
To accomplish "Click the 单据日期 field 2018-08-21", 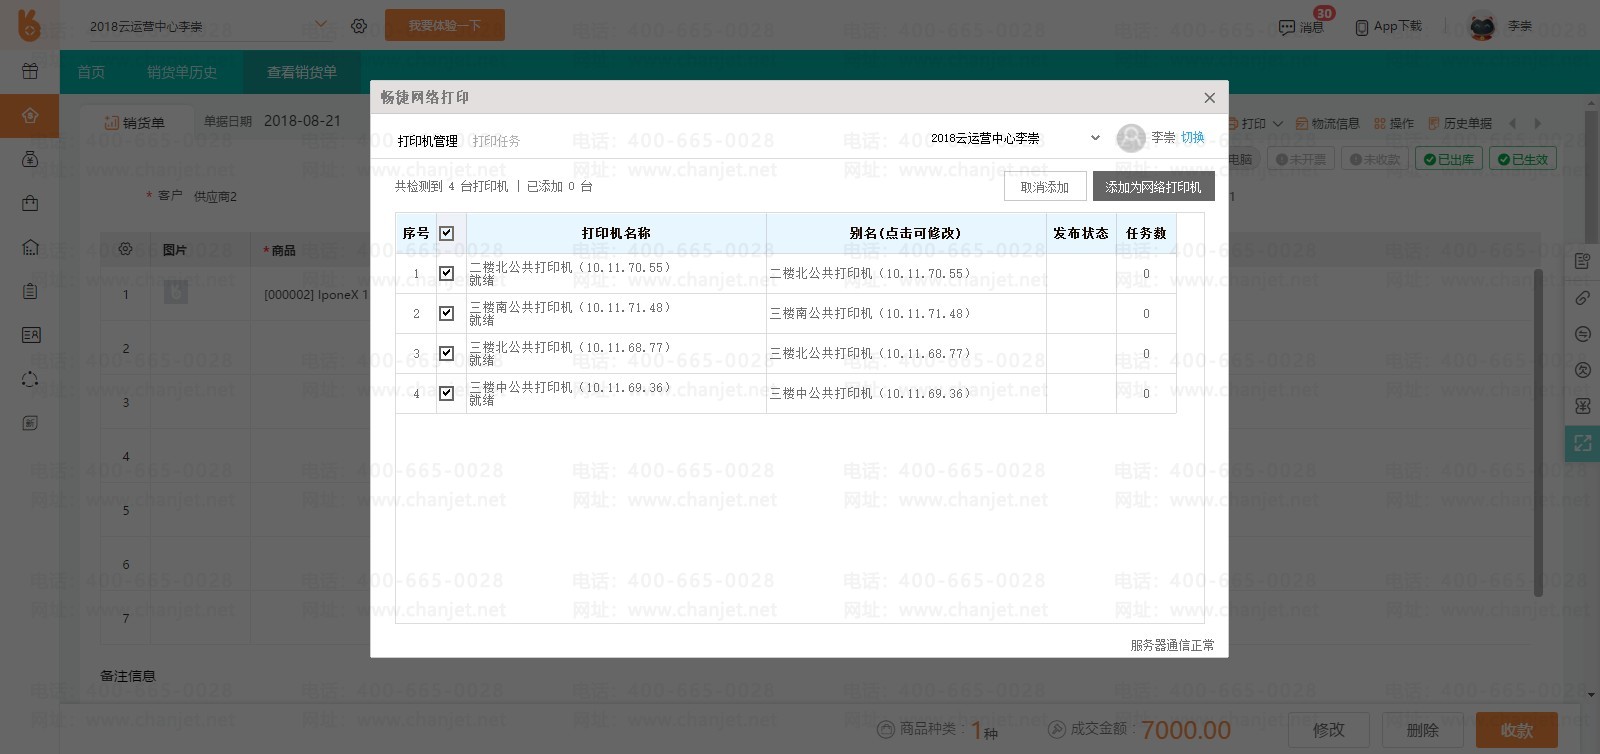I will 302,121.
